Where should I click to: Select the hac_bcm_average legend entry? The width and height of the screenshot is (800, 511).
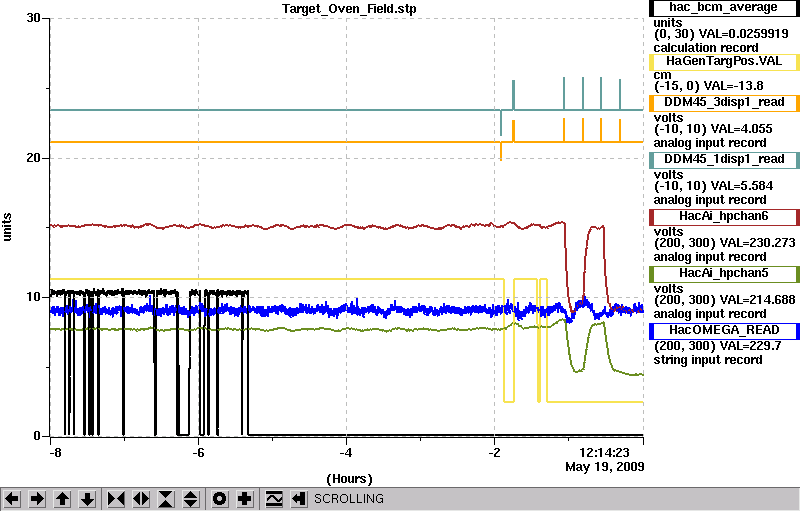[x=723, y=8]
